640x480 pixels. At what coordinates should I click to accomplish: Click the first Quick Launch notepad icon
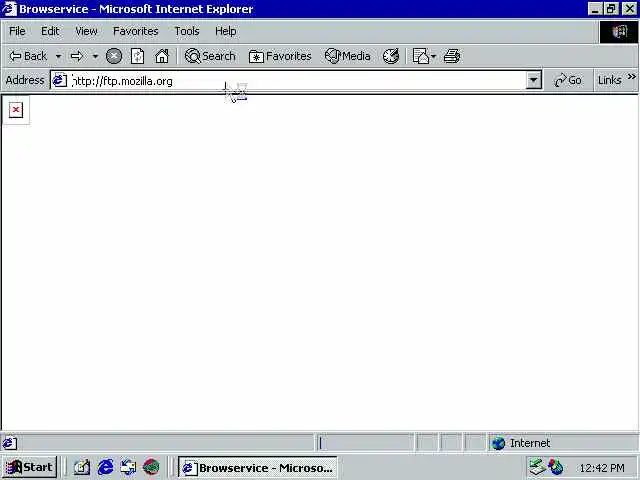(82, 467)
